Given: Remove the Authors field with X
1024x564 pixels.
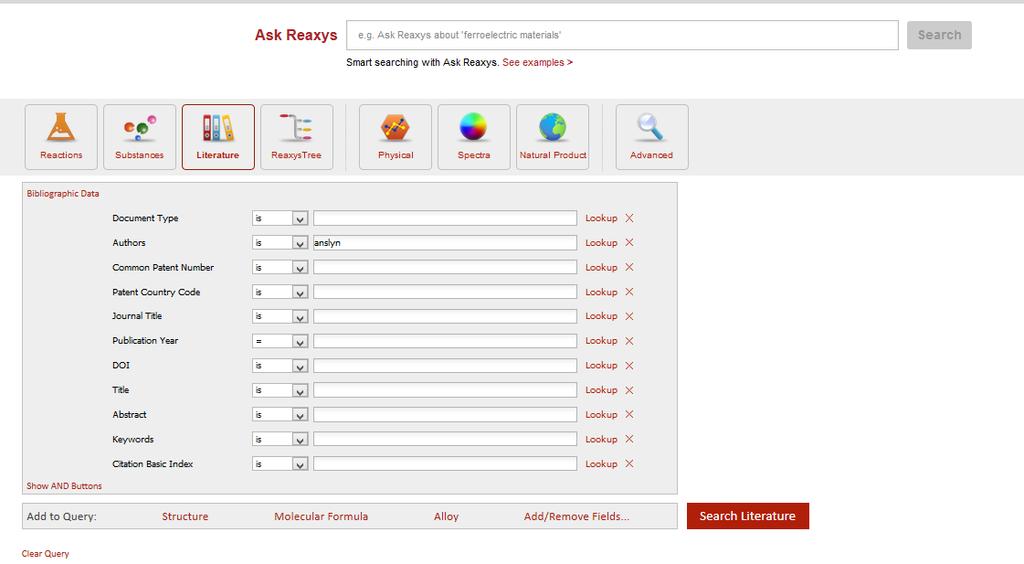Looking at the screenshot, I should click(x=630, y=242).
